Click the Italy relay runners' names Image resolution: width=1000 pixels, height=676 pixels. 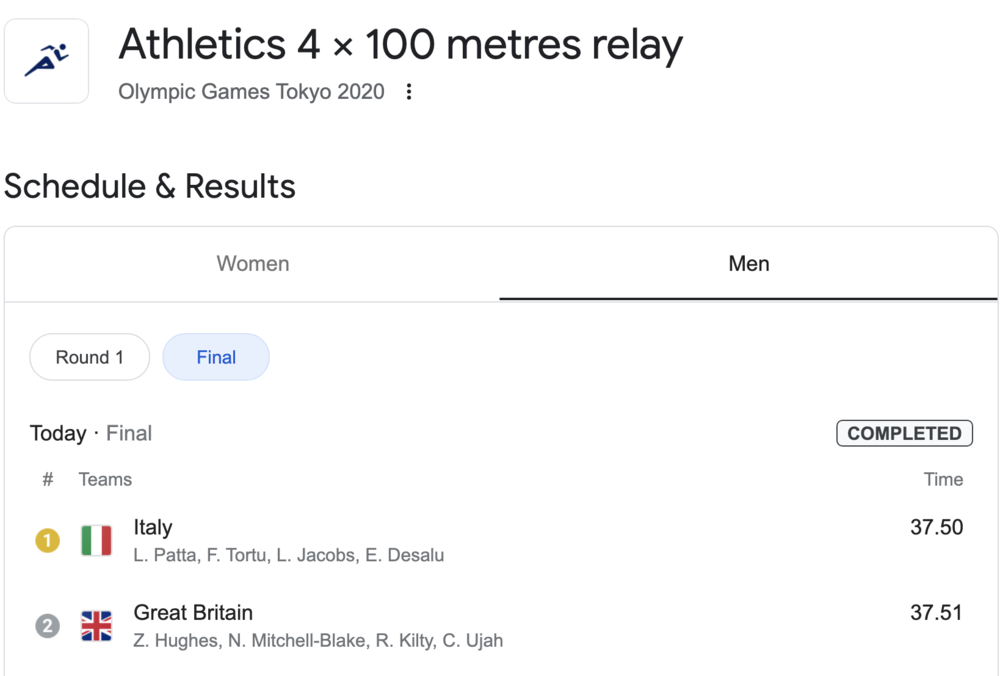tap(288, 555)
